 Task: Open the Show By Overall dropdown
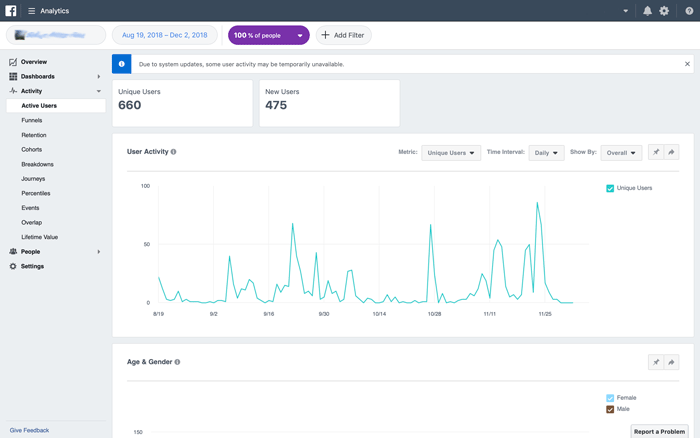click(621, 153)
